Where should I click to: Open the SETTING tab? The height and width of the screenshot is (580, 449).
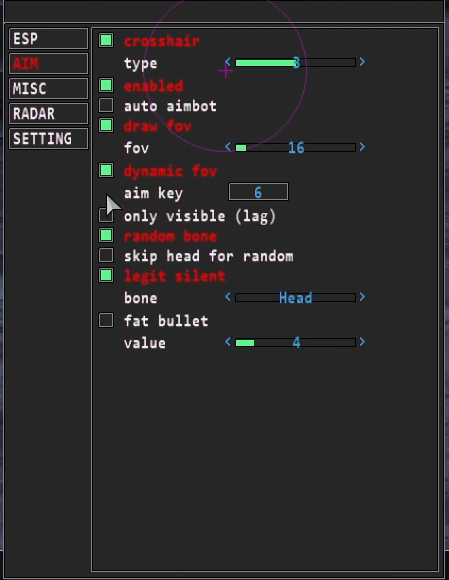48,139
